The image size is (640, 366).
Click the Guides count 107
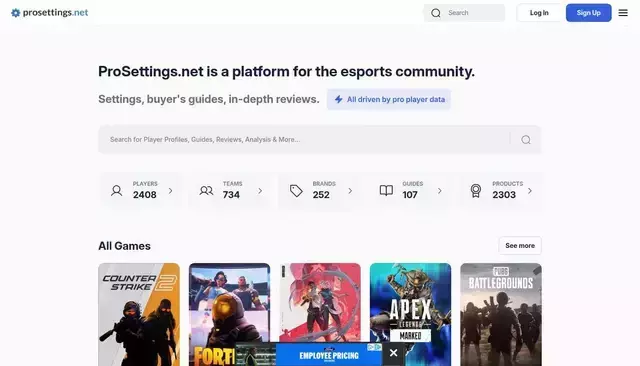[410, 195]
